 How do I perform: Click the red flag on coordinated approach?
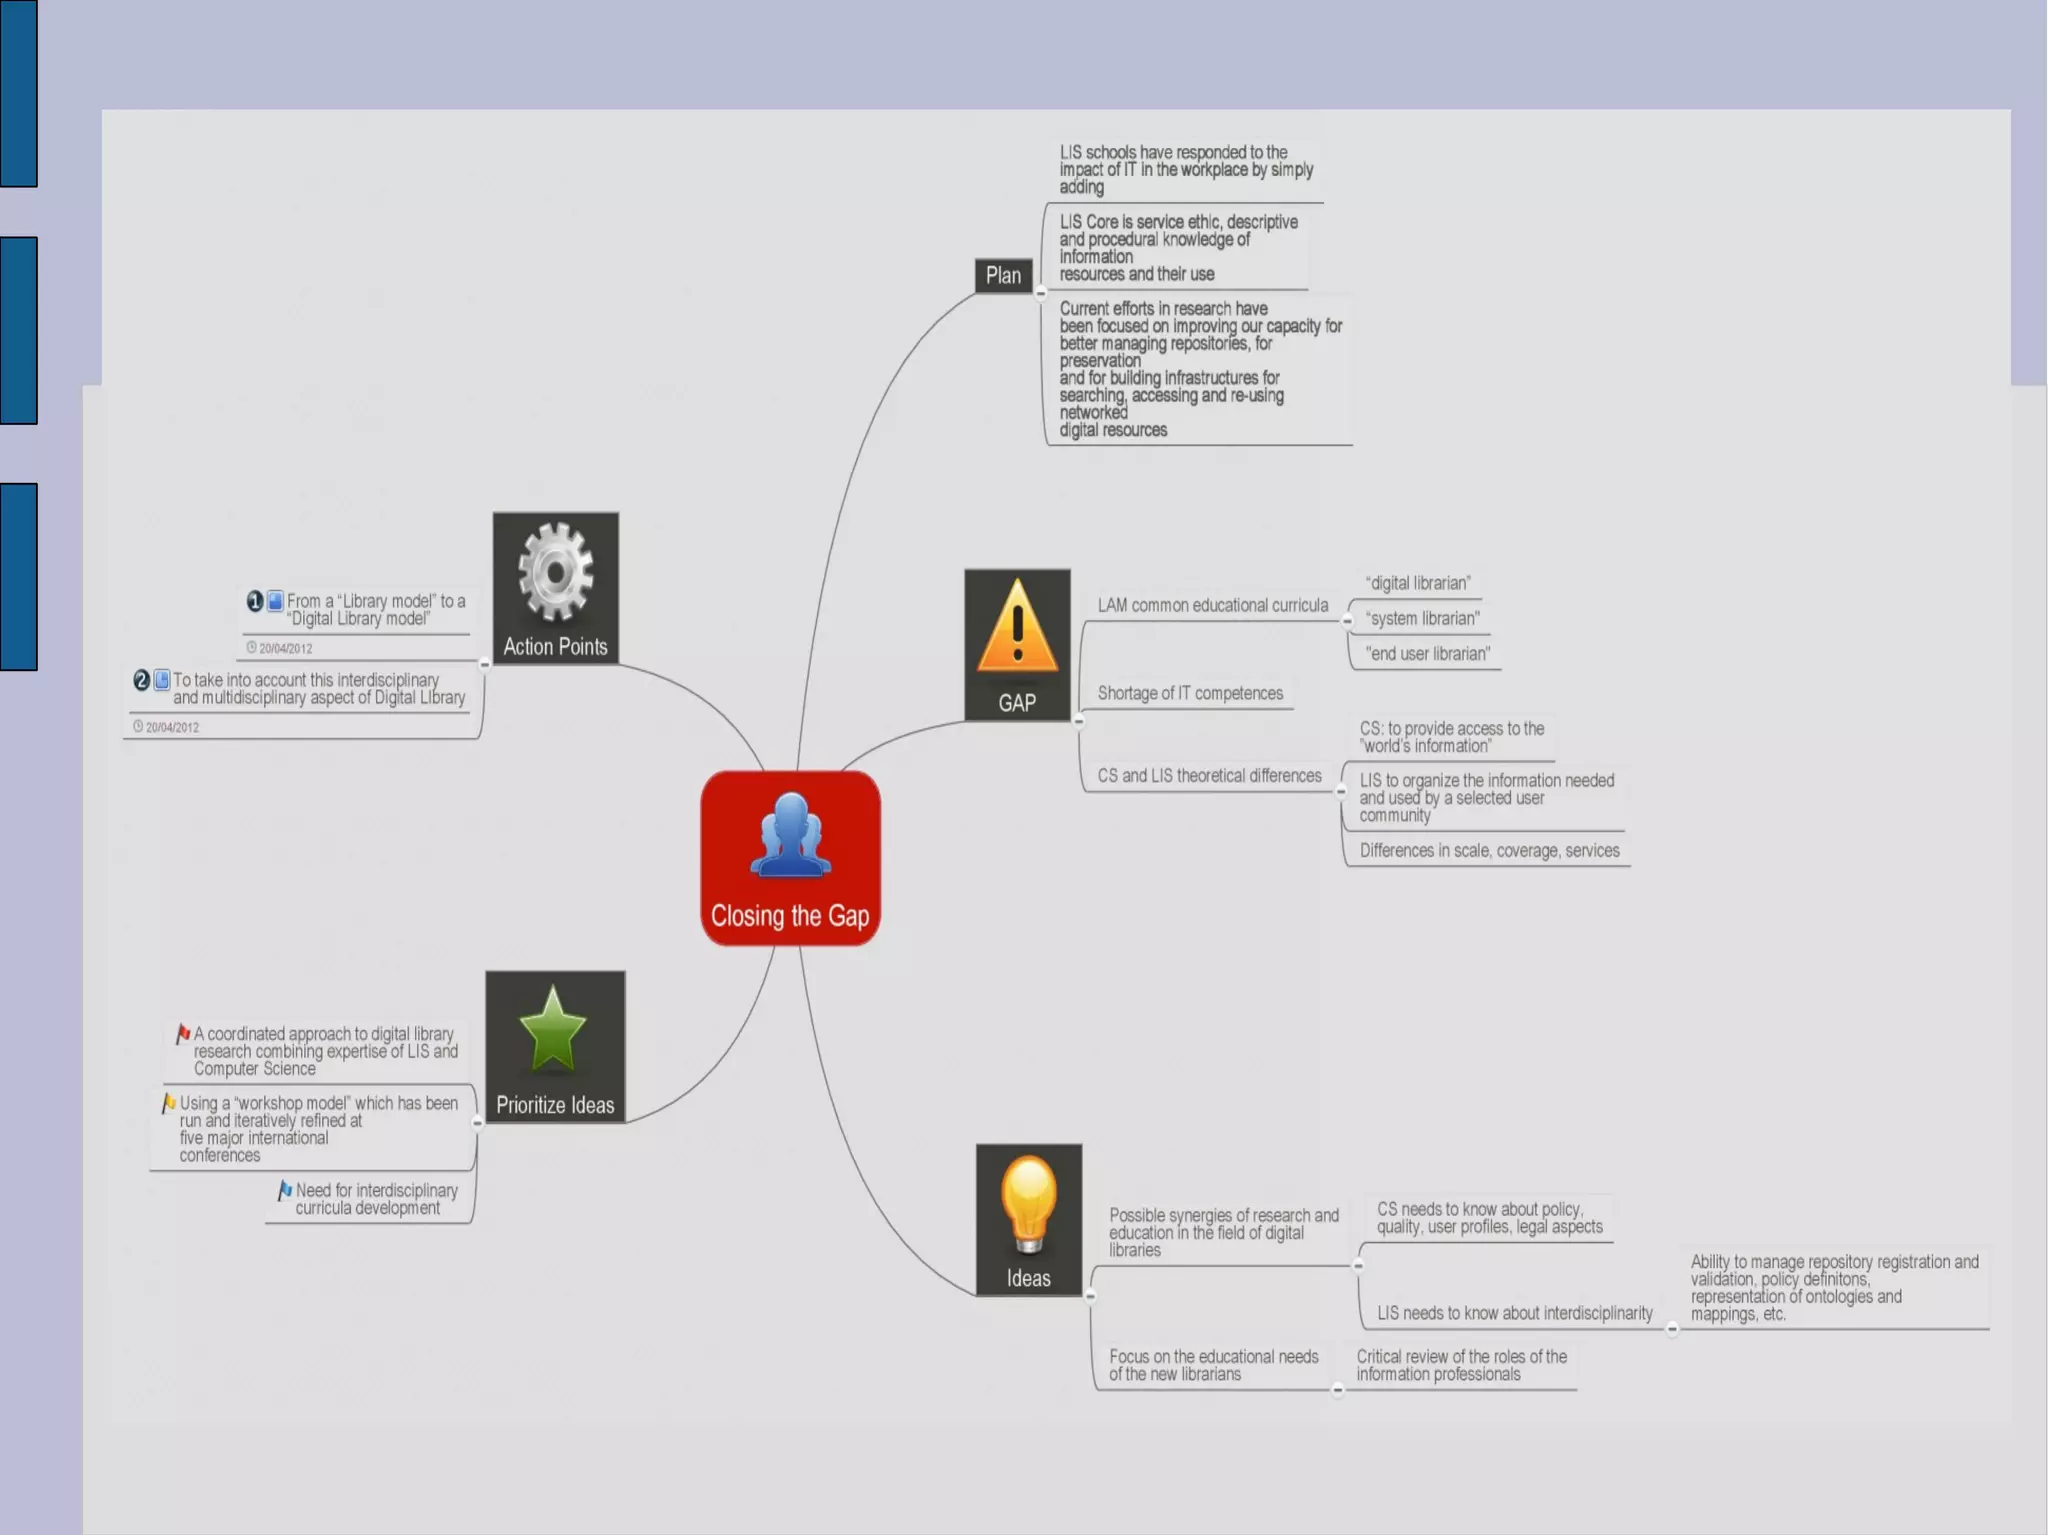pyautogui.click(x=183, y=1033)
